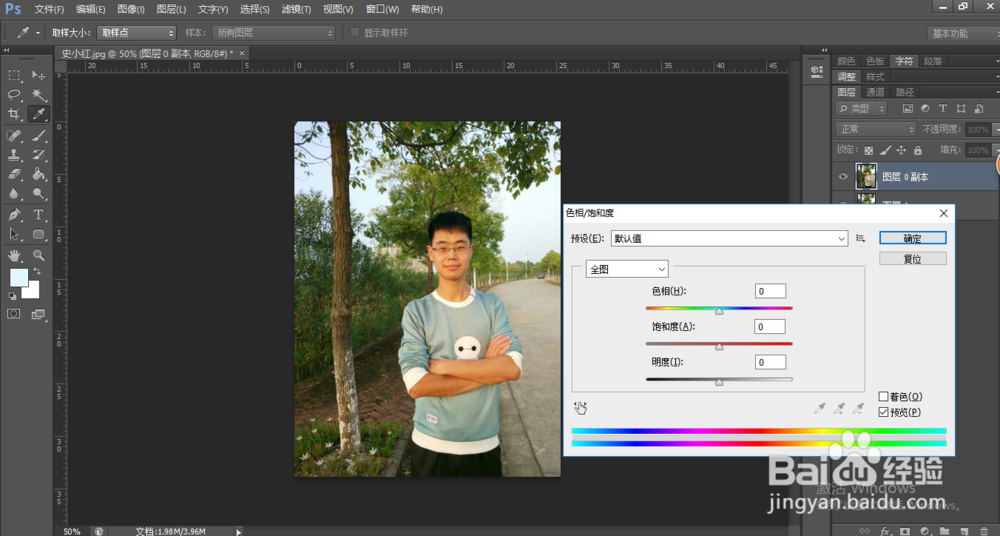
Task: Select the Lasso tool
Action: click(15, 95)
